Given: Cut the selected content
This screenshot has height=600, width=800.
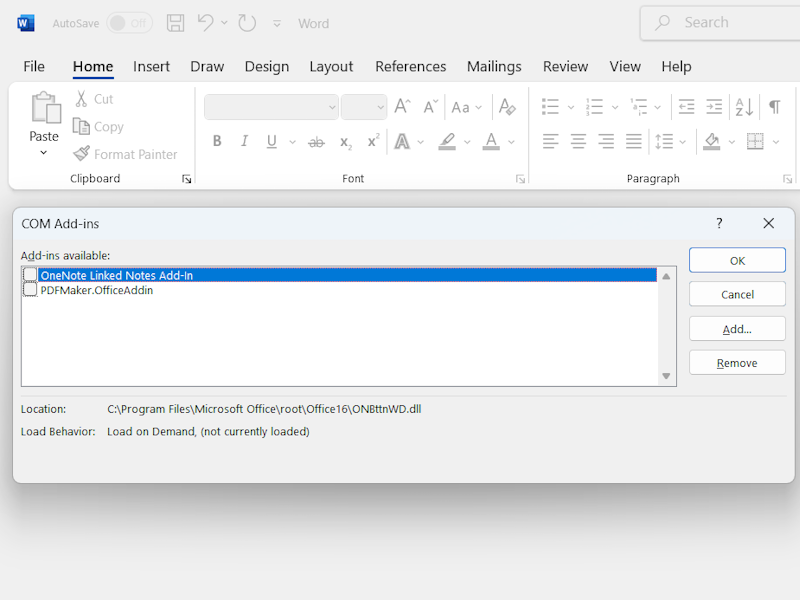Looking at the screenshot, I should [x=96, y=99].
